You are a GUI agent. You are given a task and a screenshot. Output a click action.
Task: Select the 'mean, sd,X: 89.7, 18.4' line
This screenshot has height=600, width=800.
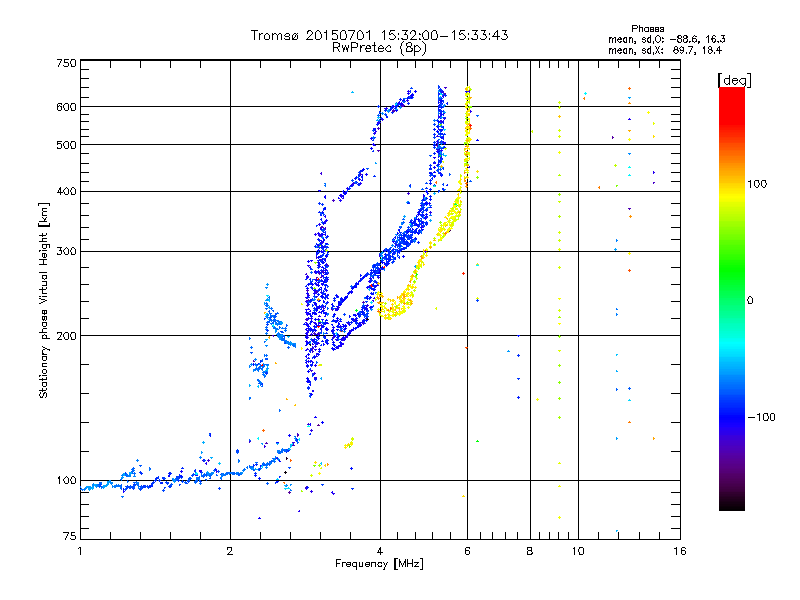(x=665, y=50)
